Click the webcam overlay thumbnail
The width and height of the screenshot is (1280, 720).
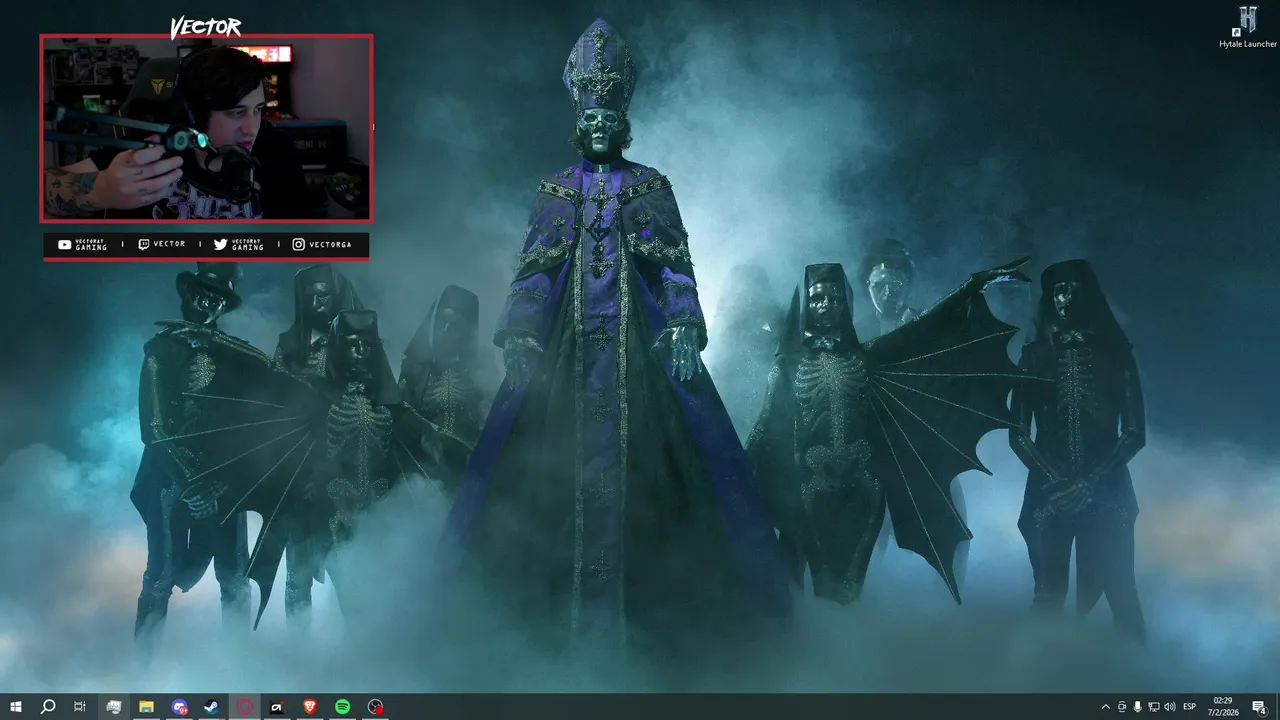point(206,128)
